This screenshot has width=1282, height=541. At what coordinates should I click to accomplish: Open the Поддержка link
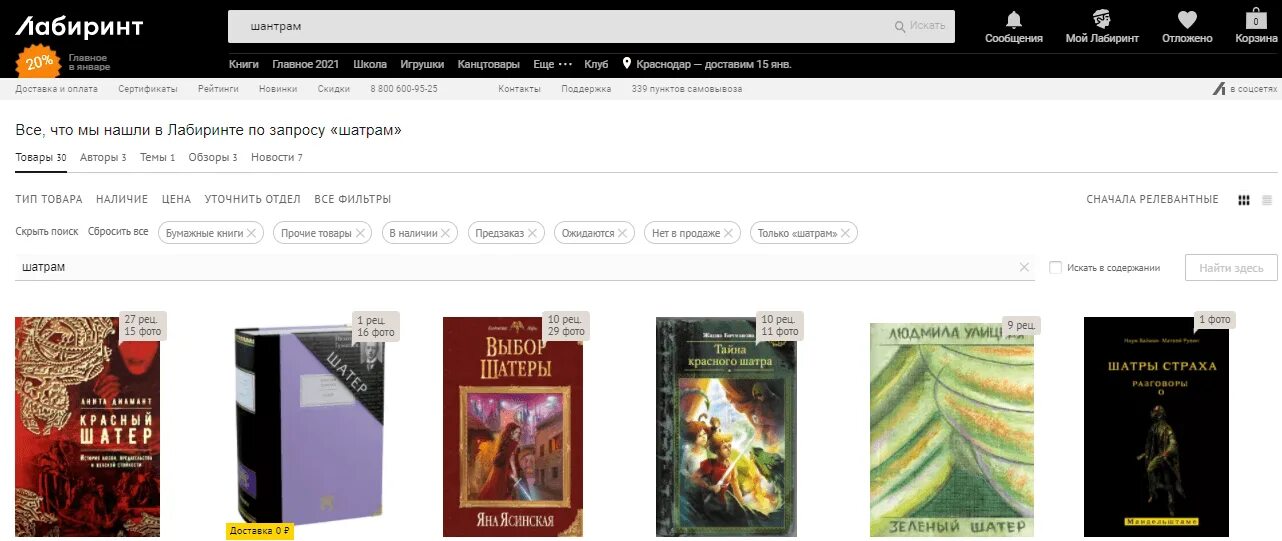coord(586,89)
